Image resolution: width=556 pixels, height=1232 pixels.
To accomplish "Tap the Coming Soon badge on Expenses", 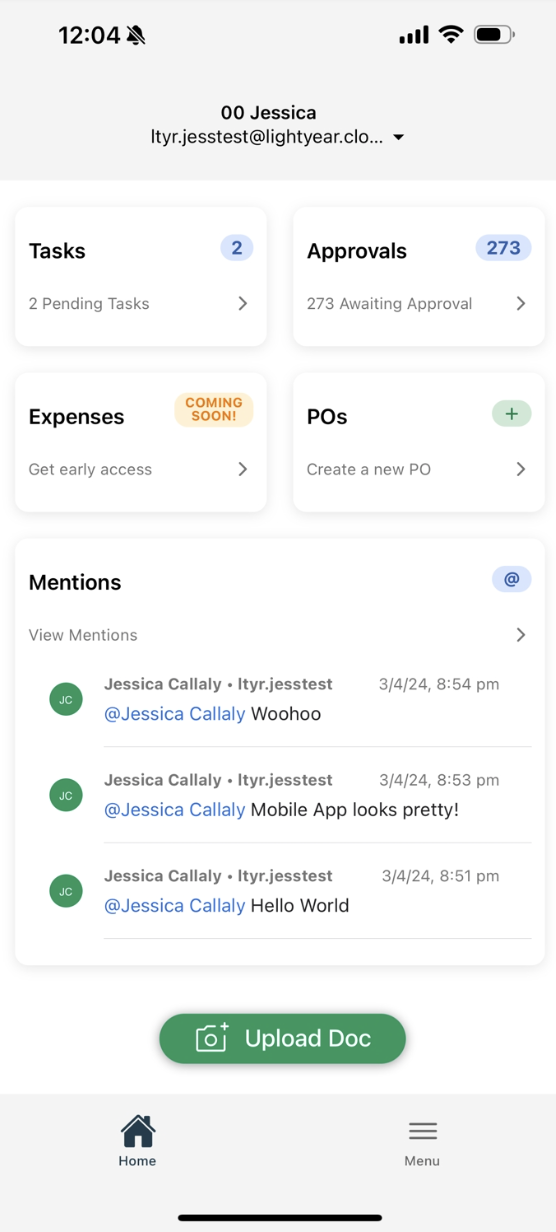I will 214,410.
